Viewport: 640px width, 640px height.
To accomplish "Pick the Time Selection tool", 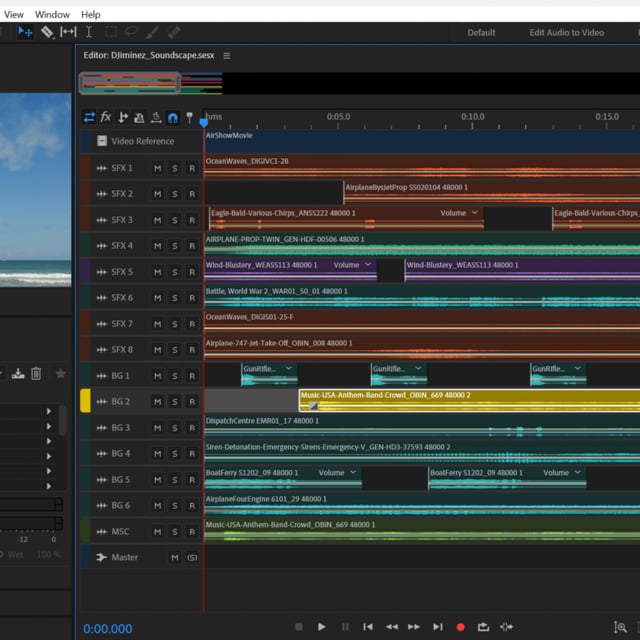I will click(x=89, y=32).
